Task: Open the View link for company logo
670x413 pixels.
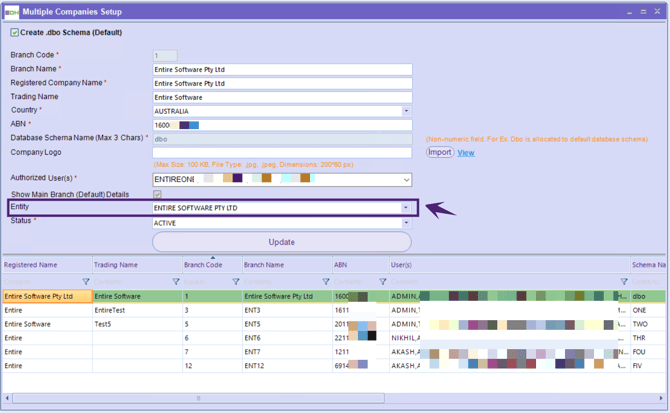Action: point(466,153)
